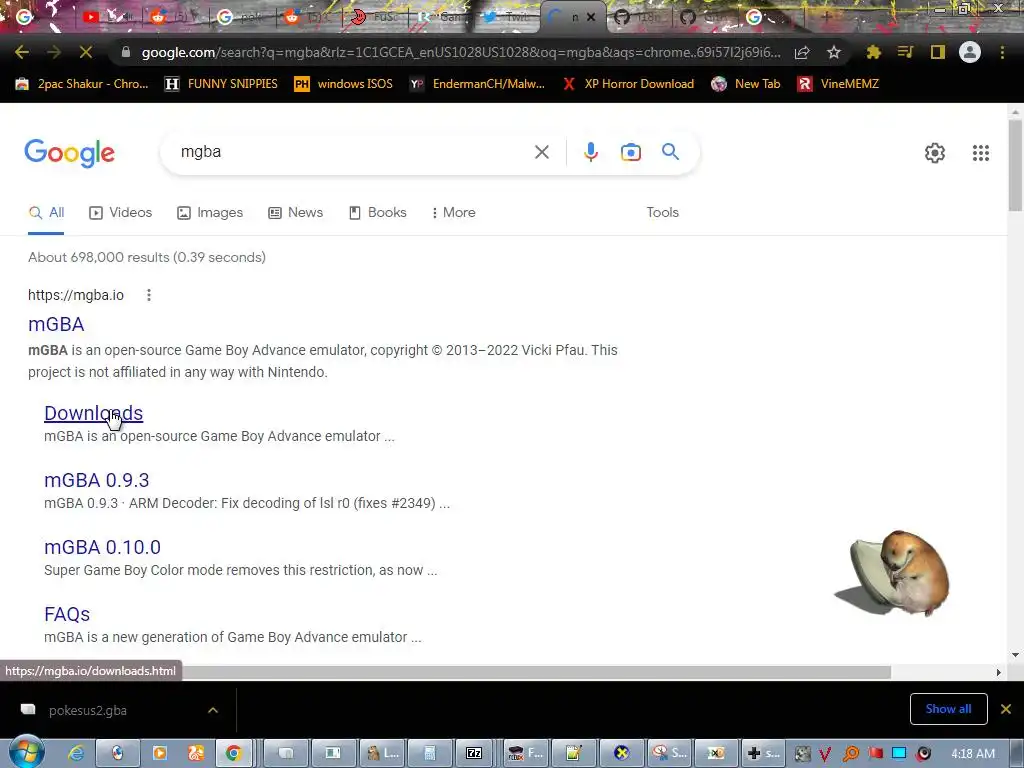This screenshot has height=768, width=1024.
Task: Click the search box containing mgba
Action: coord(353,152)
